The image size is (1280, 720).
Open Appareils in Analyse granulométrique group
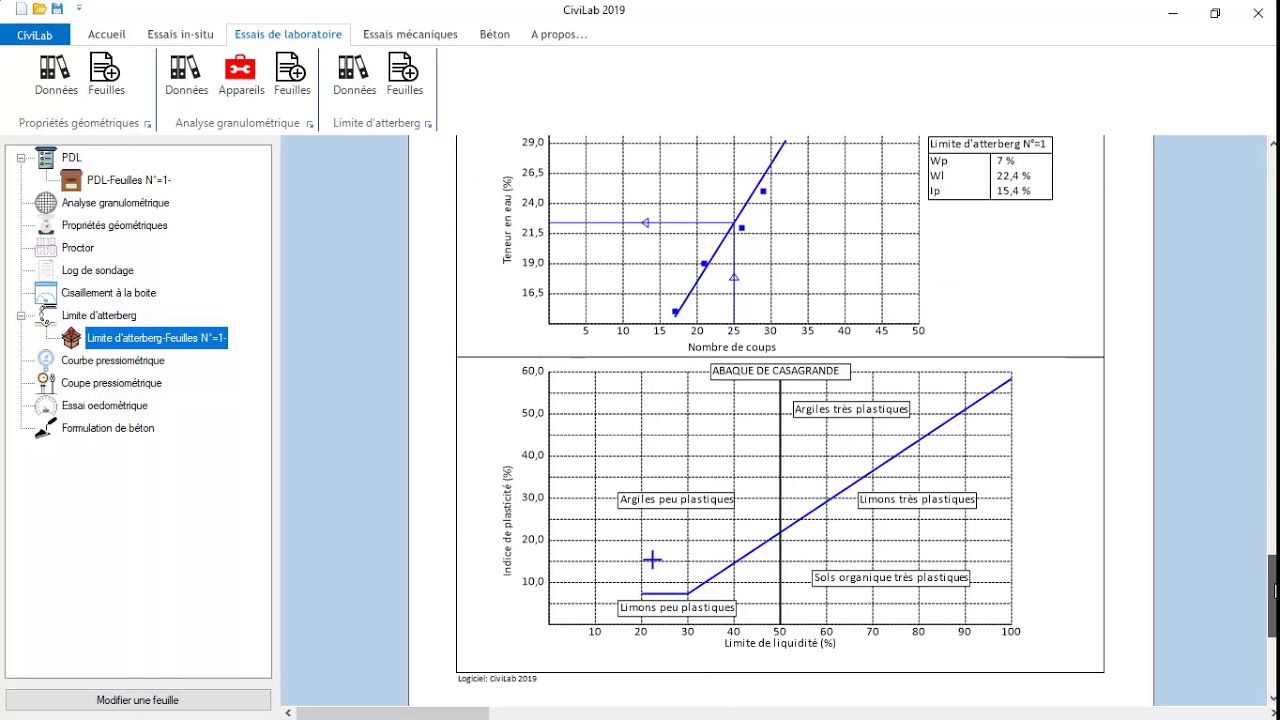coord(241,75)
